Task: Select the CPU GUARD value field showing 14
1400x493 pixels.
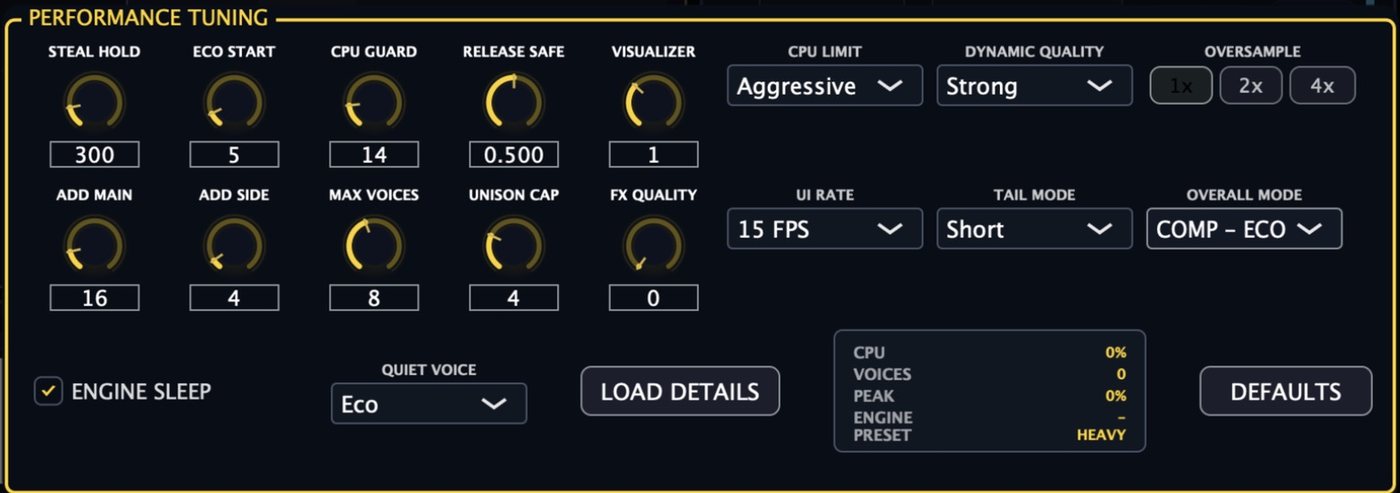Action: point(374,154)
